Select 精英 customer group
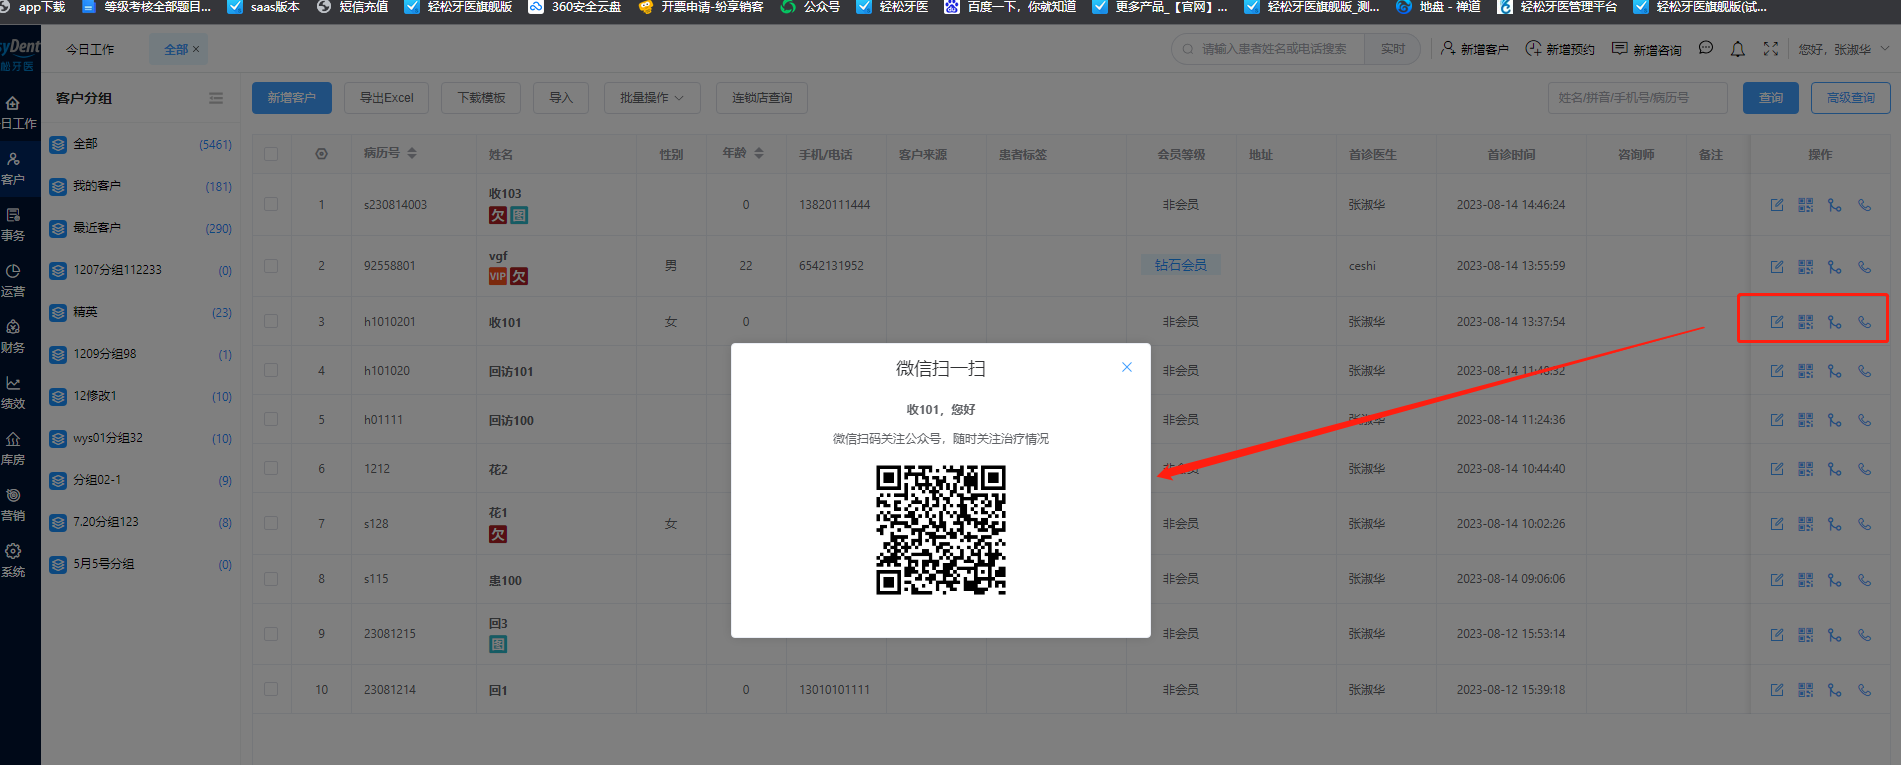This screenshot has height=765, width=1901. pyautogui.click(x=140, y=312)
